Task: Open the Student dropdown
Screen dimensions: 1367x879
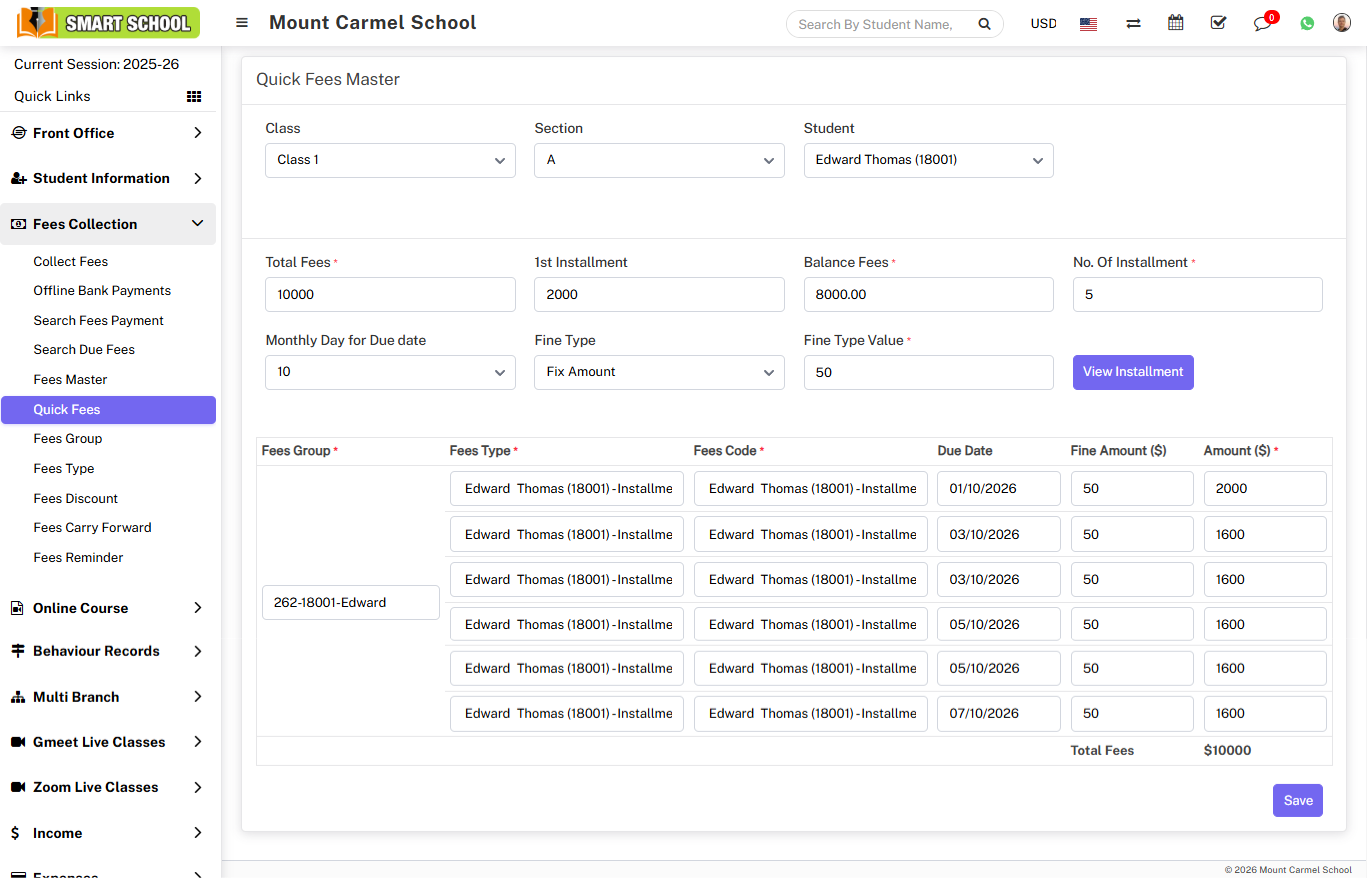Action: (x=928, y=160)
